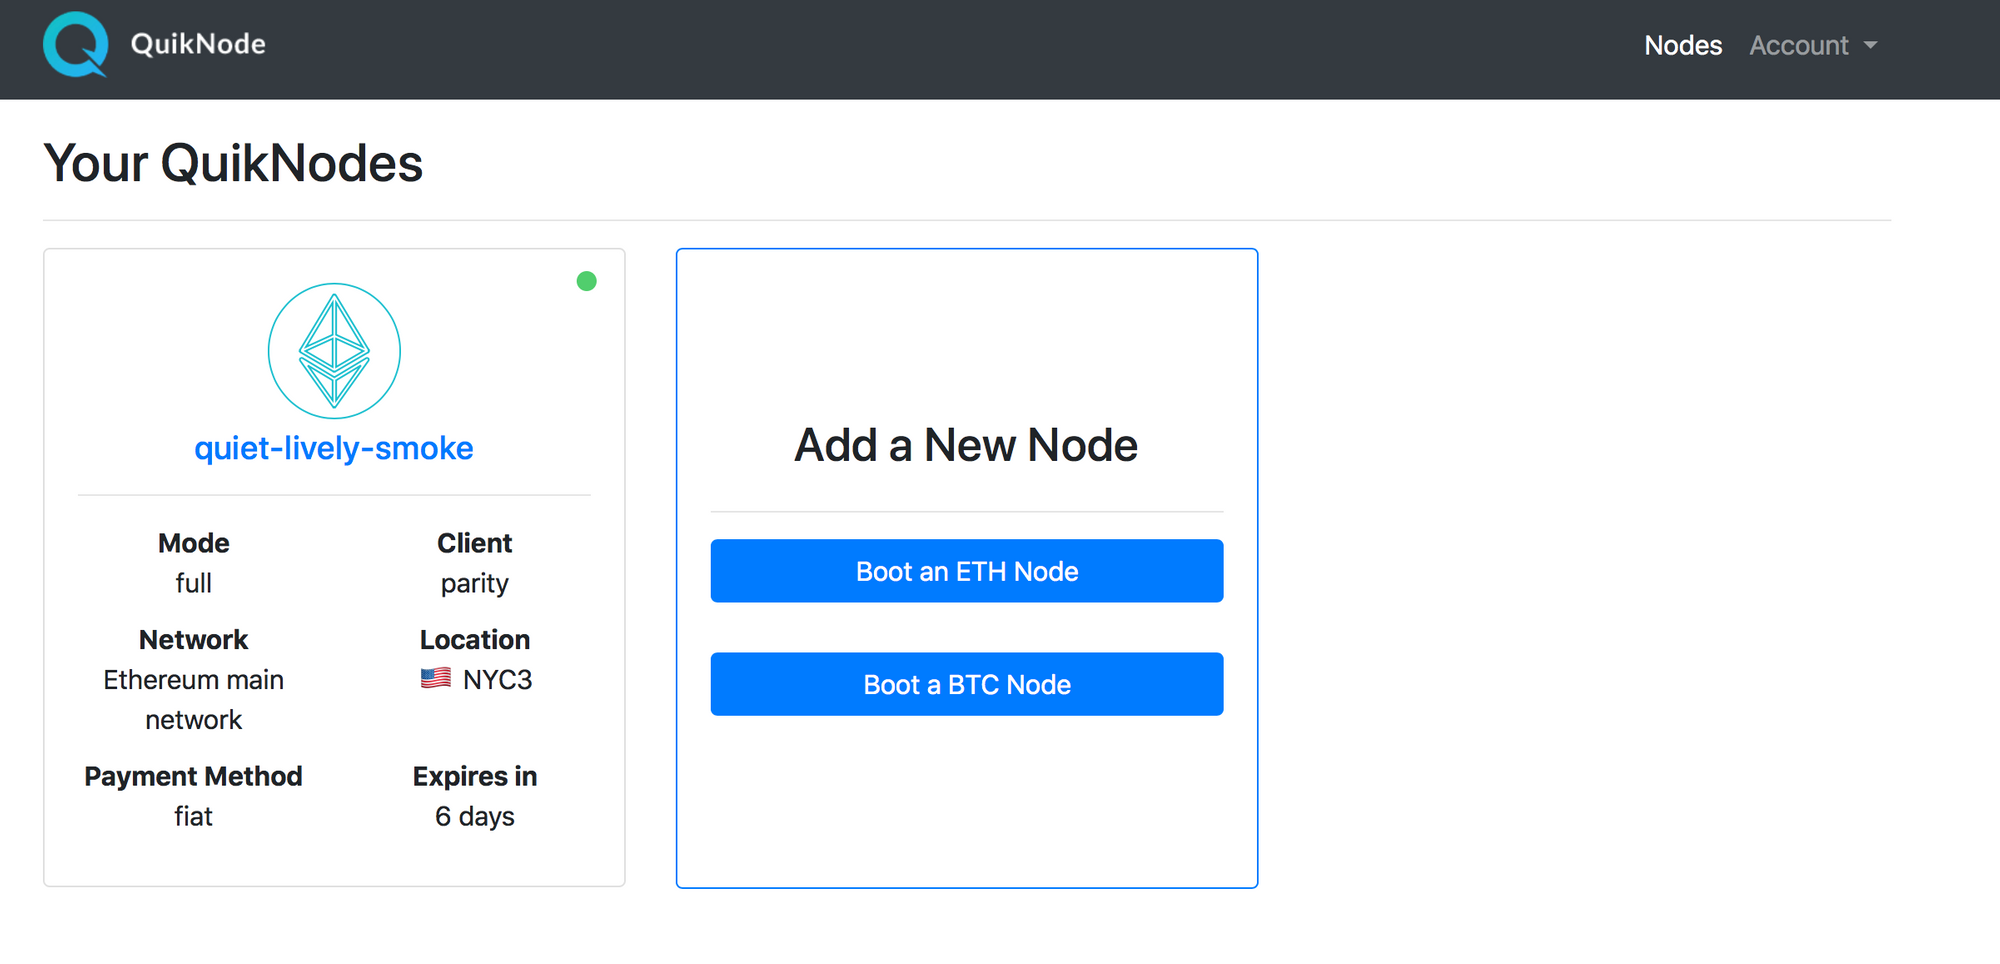The image size is (2000, 964).
Task: Click Boot a BTC Node button
Action: (967, 684)
